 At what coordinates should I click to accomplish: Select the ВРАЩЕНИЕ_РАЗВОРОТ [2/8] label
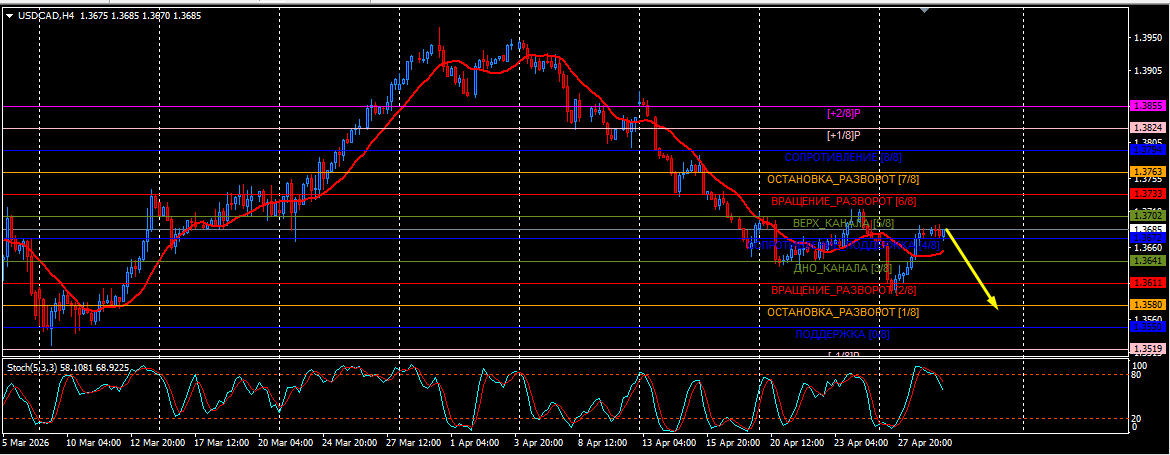pyautogui.click(x=843, y=289)
